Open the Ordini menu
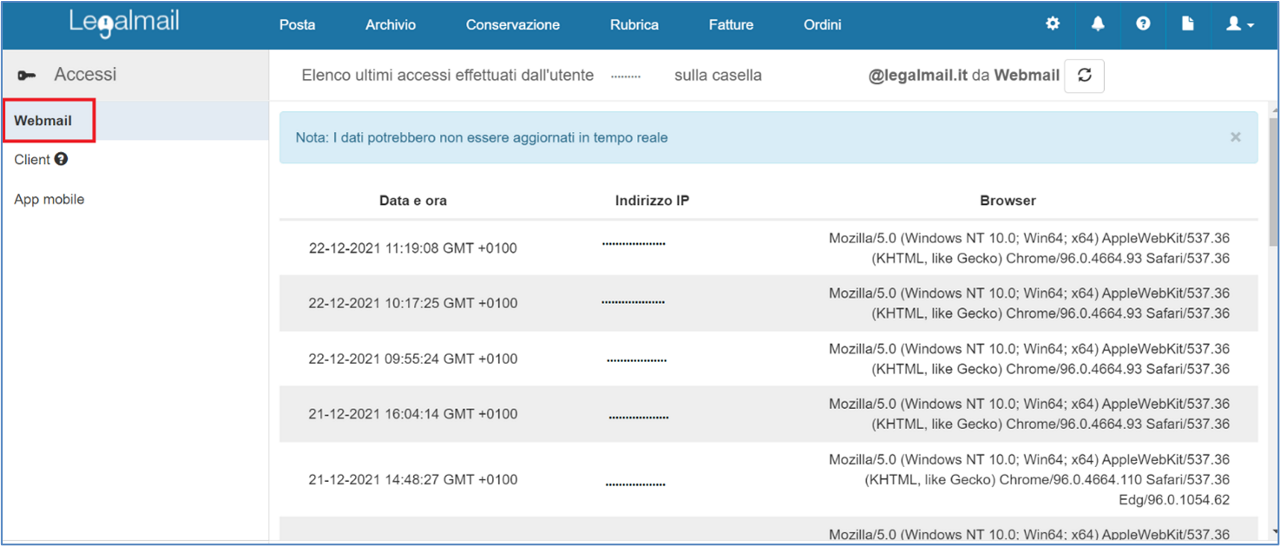 click(822, 25)
